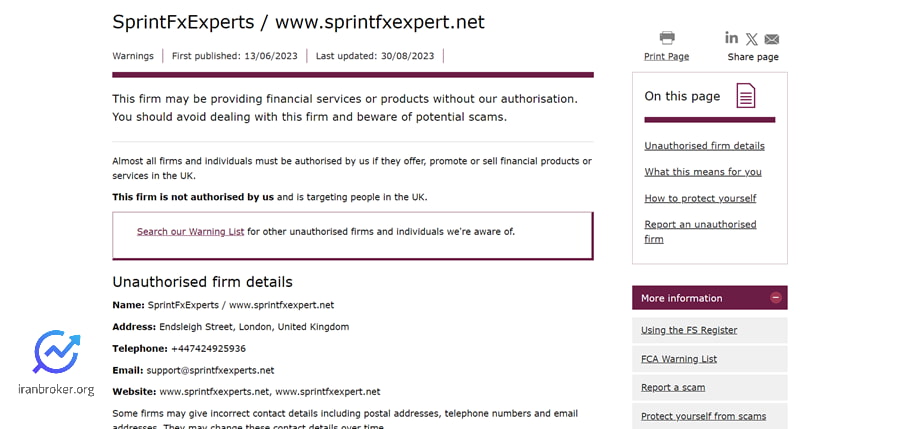Share page via LinkedIn icon

[731, 38]
